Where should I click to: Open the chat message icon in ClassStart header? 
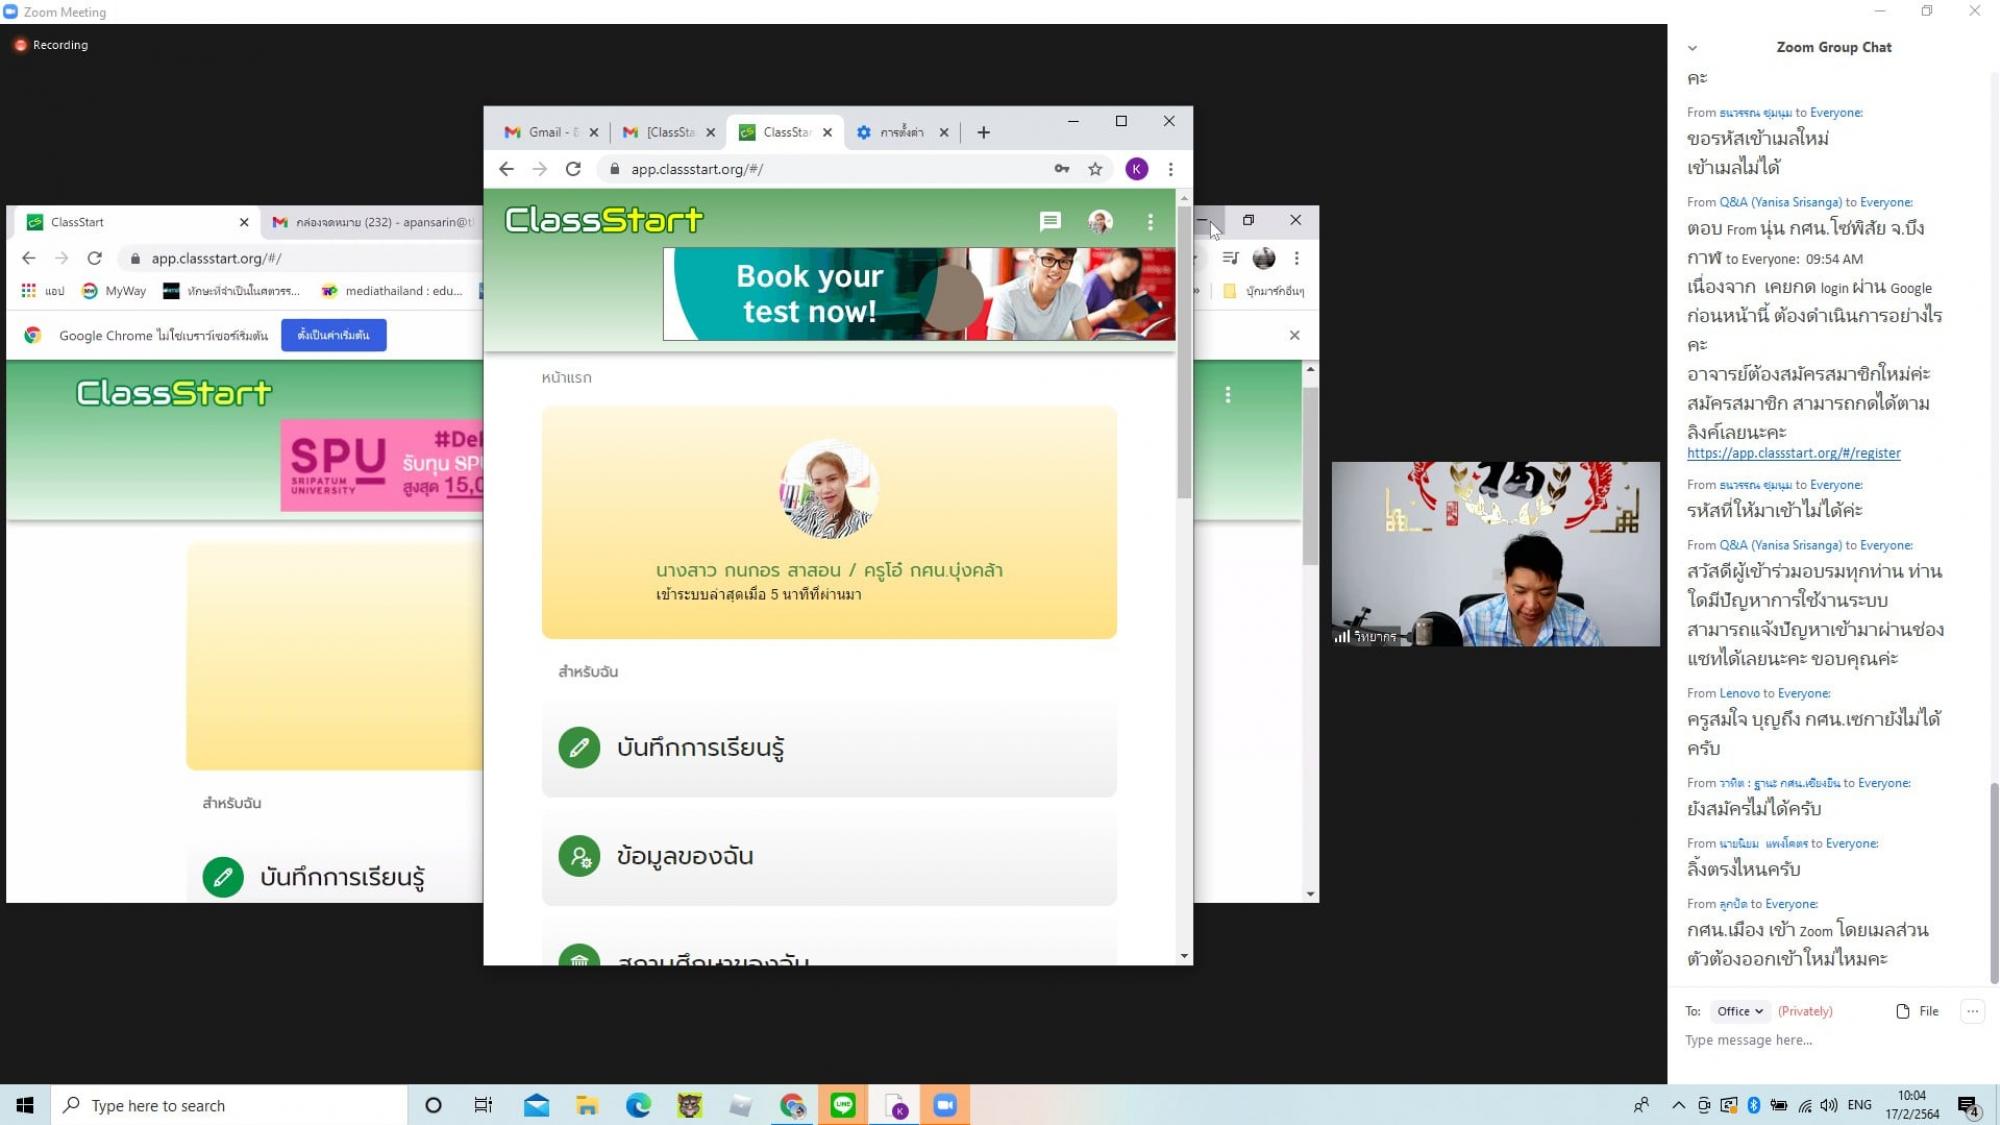click(1050, 221)
